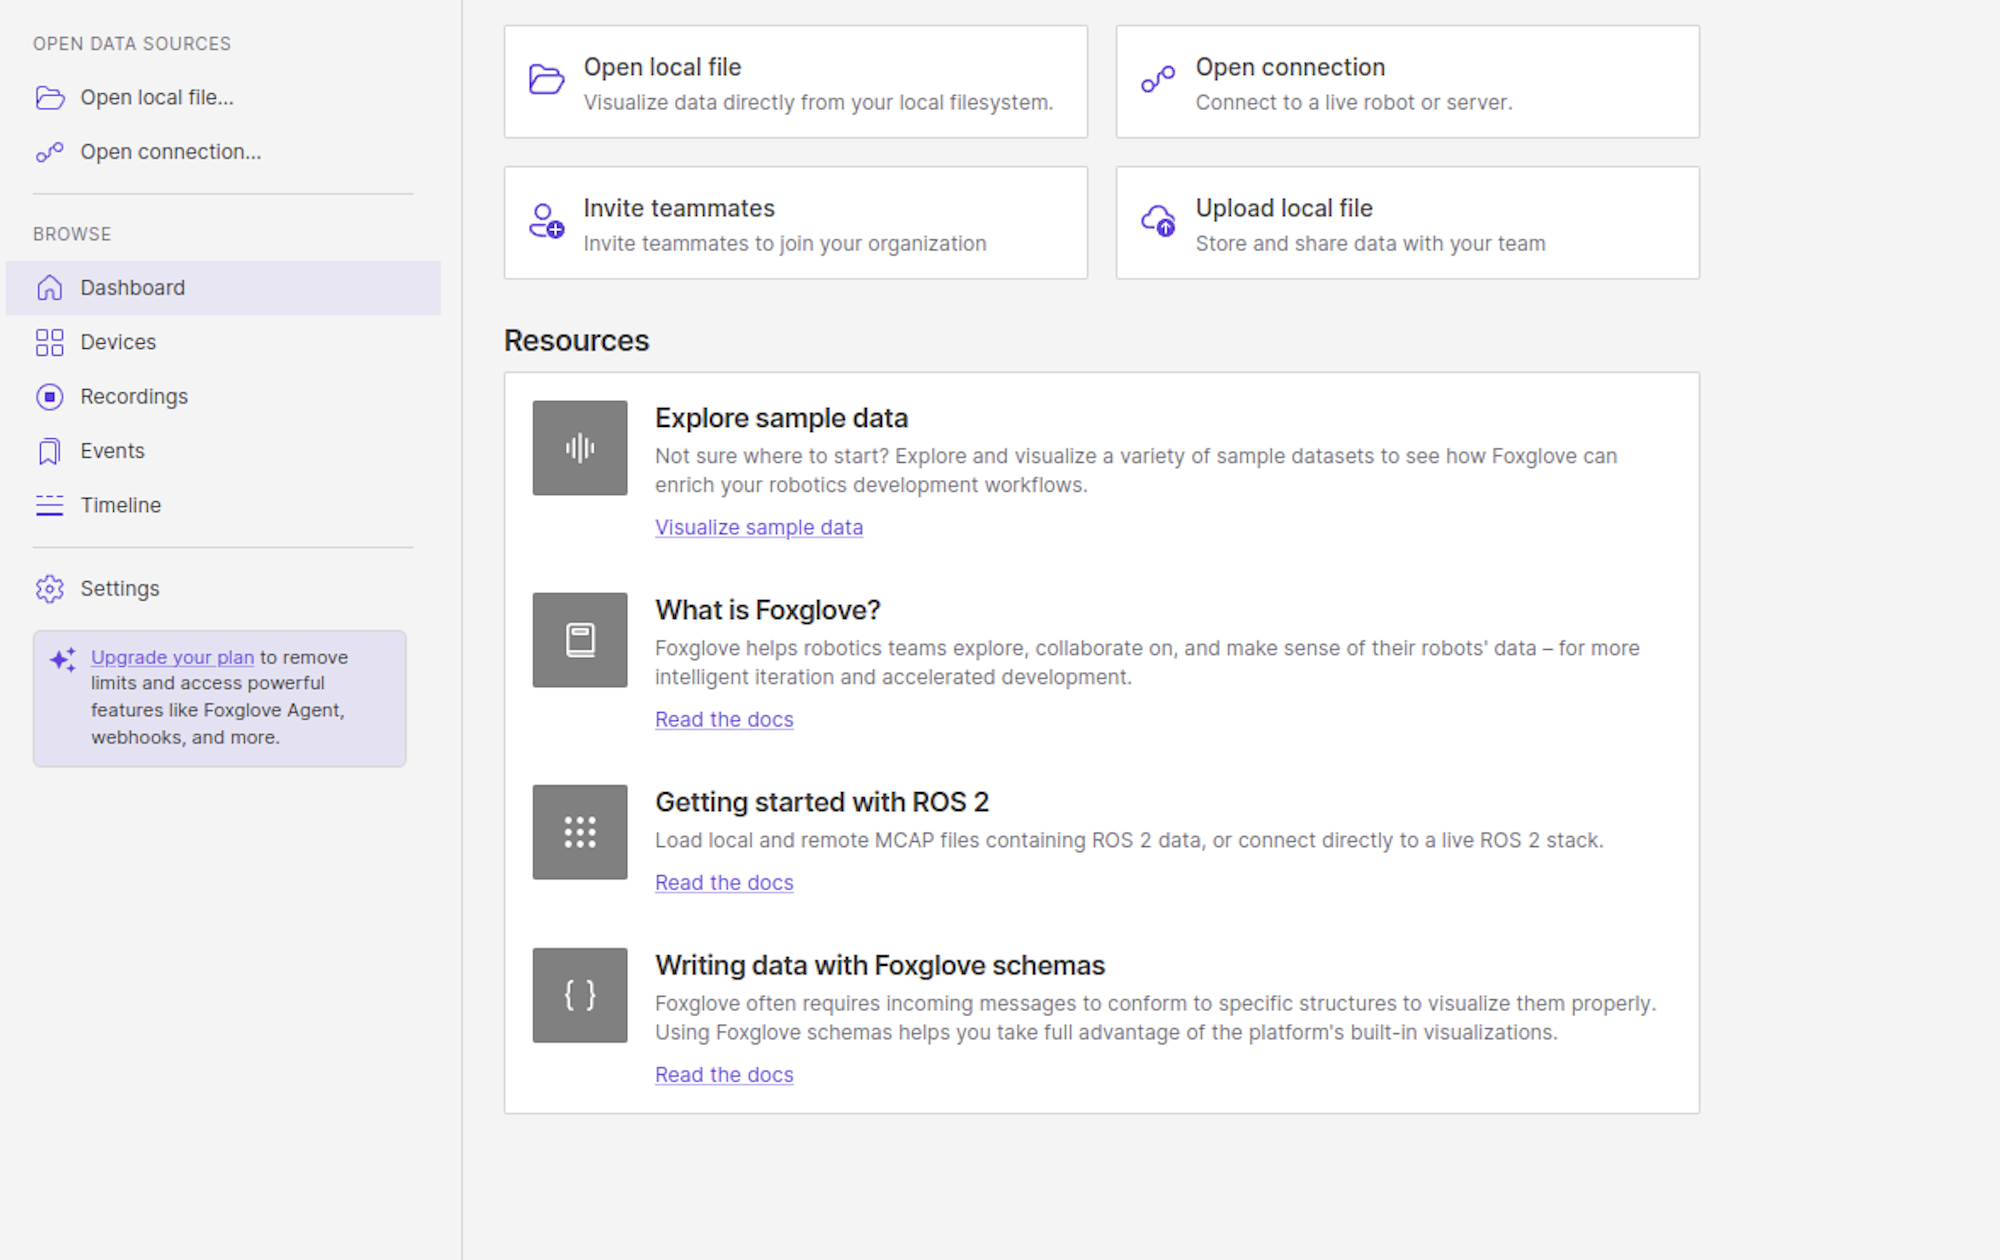2000x1260 pixels.
Task: Click the Open connection card
Action: point(1407,82)
